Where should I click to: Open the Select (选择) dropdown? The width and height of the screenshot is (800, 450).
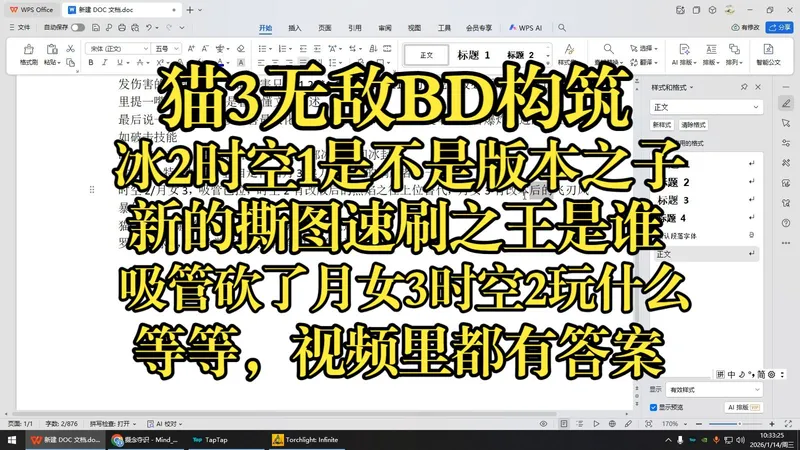(644, 48)
